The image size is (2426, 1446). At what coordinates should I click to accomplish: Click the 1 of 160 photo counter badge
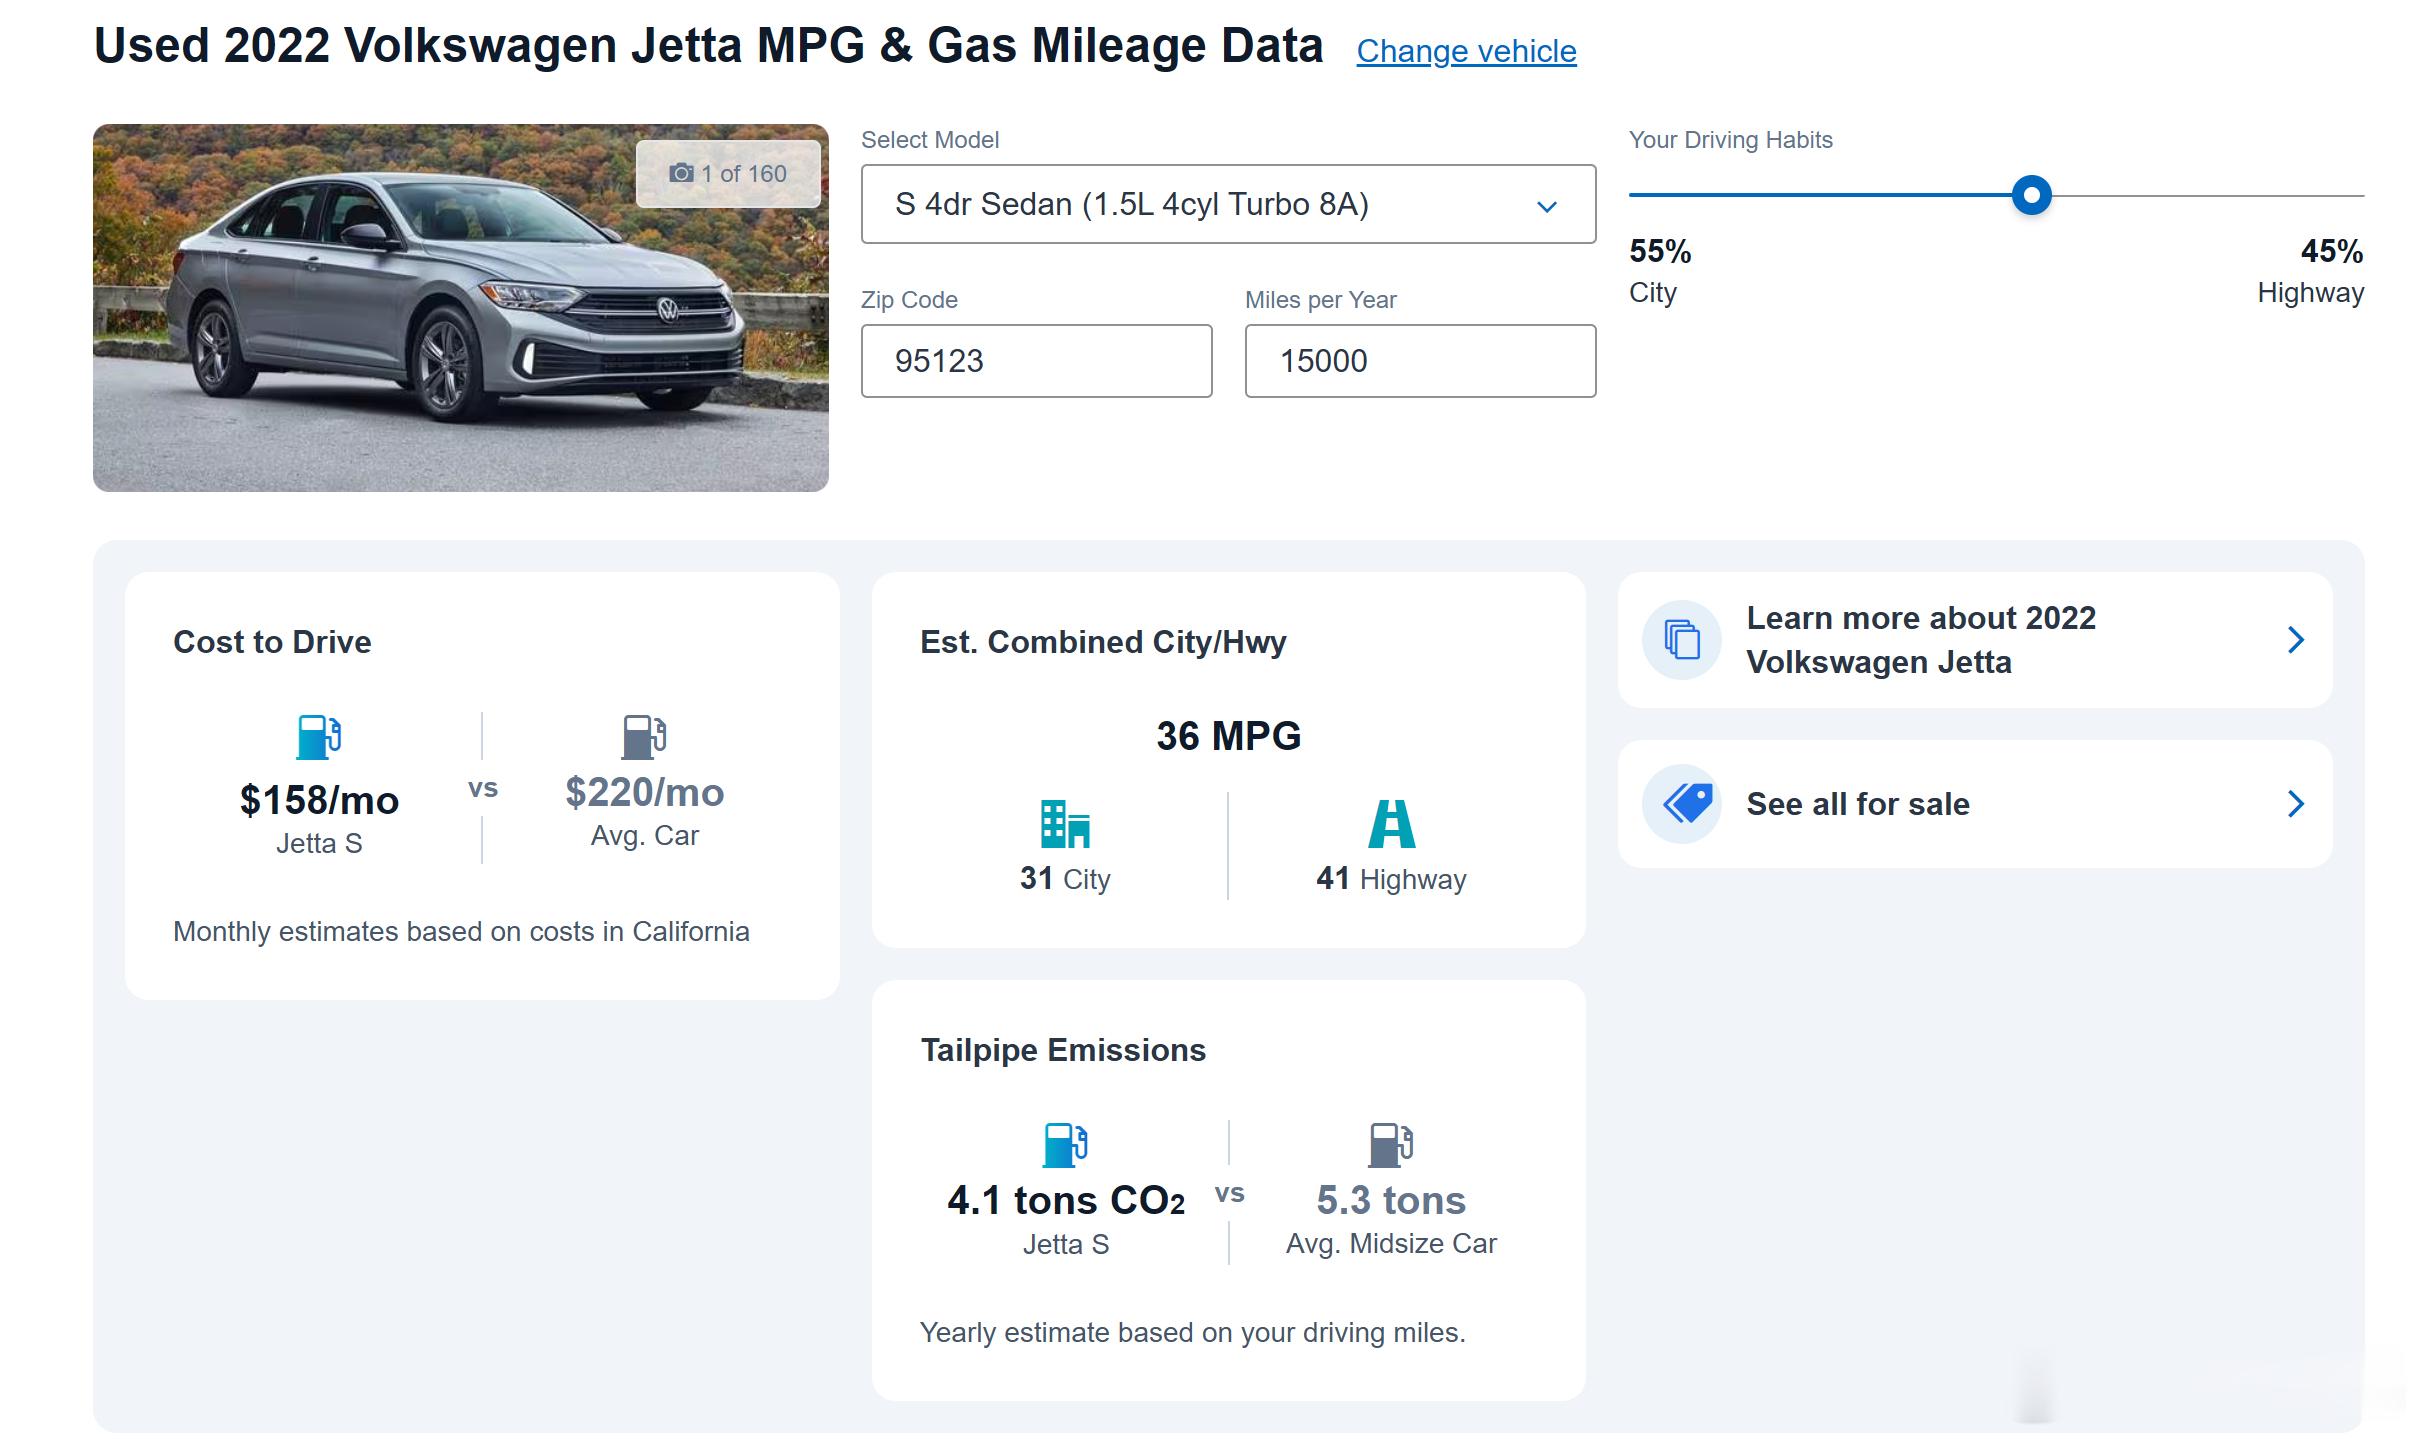[x=728, y=174]
